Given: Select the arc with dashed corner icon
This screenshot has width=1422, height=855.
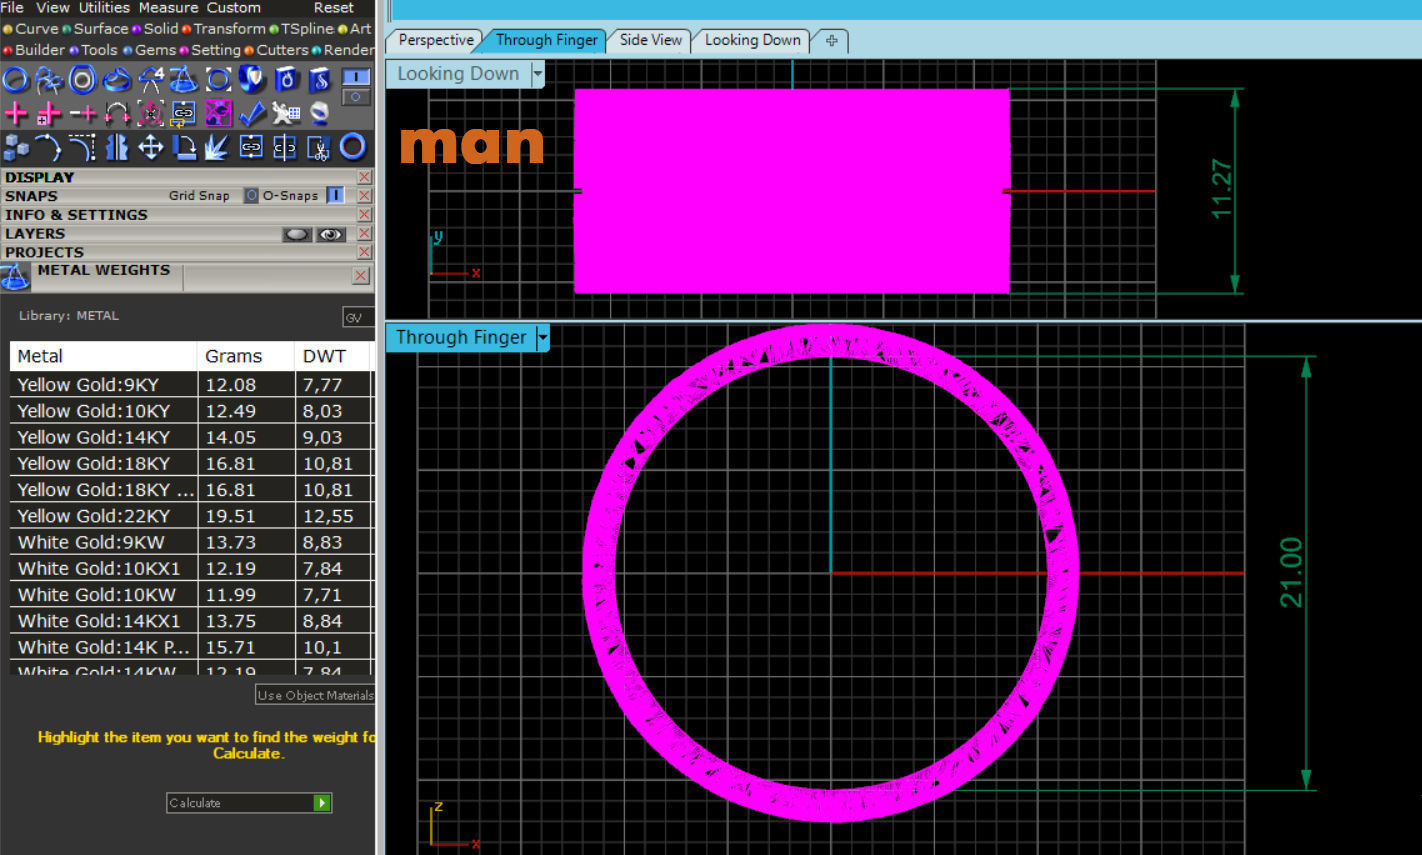Looking at the screenshot, I should pyautogui.click(x=83, y=148).
